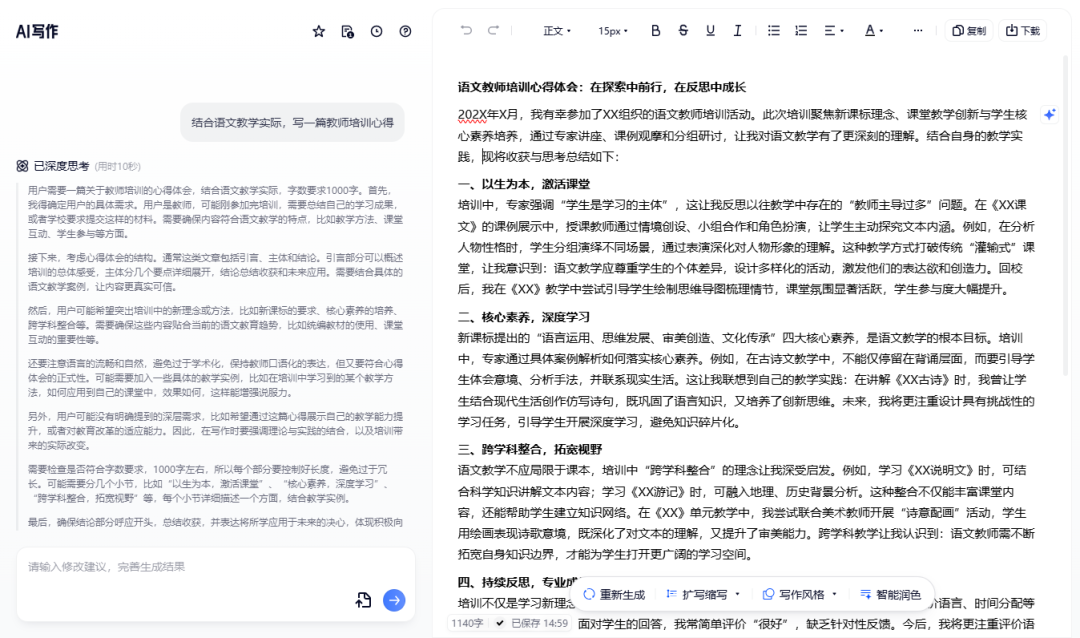Open the history clock icon
This screenshot has width=1080, height=638.
click(376, 31)
